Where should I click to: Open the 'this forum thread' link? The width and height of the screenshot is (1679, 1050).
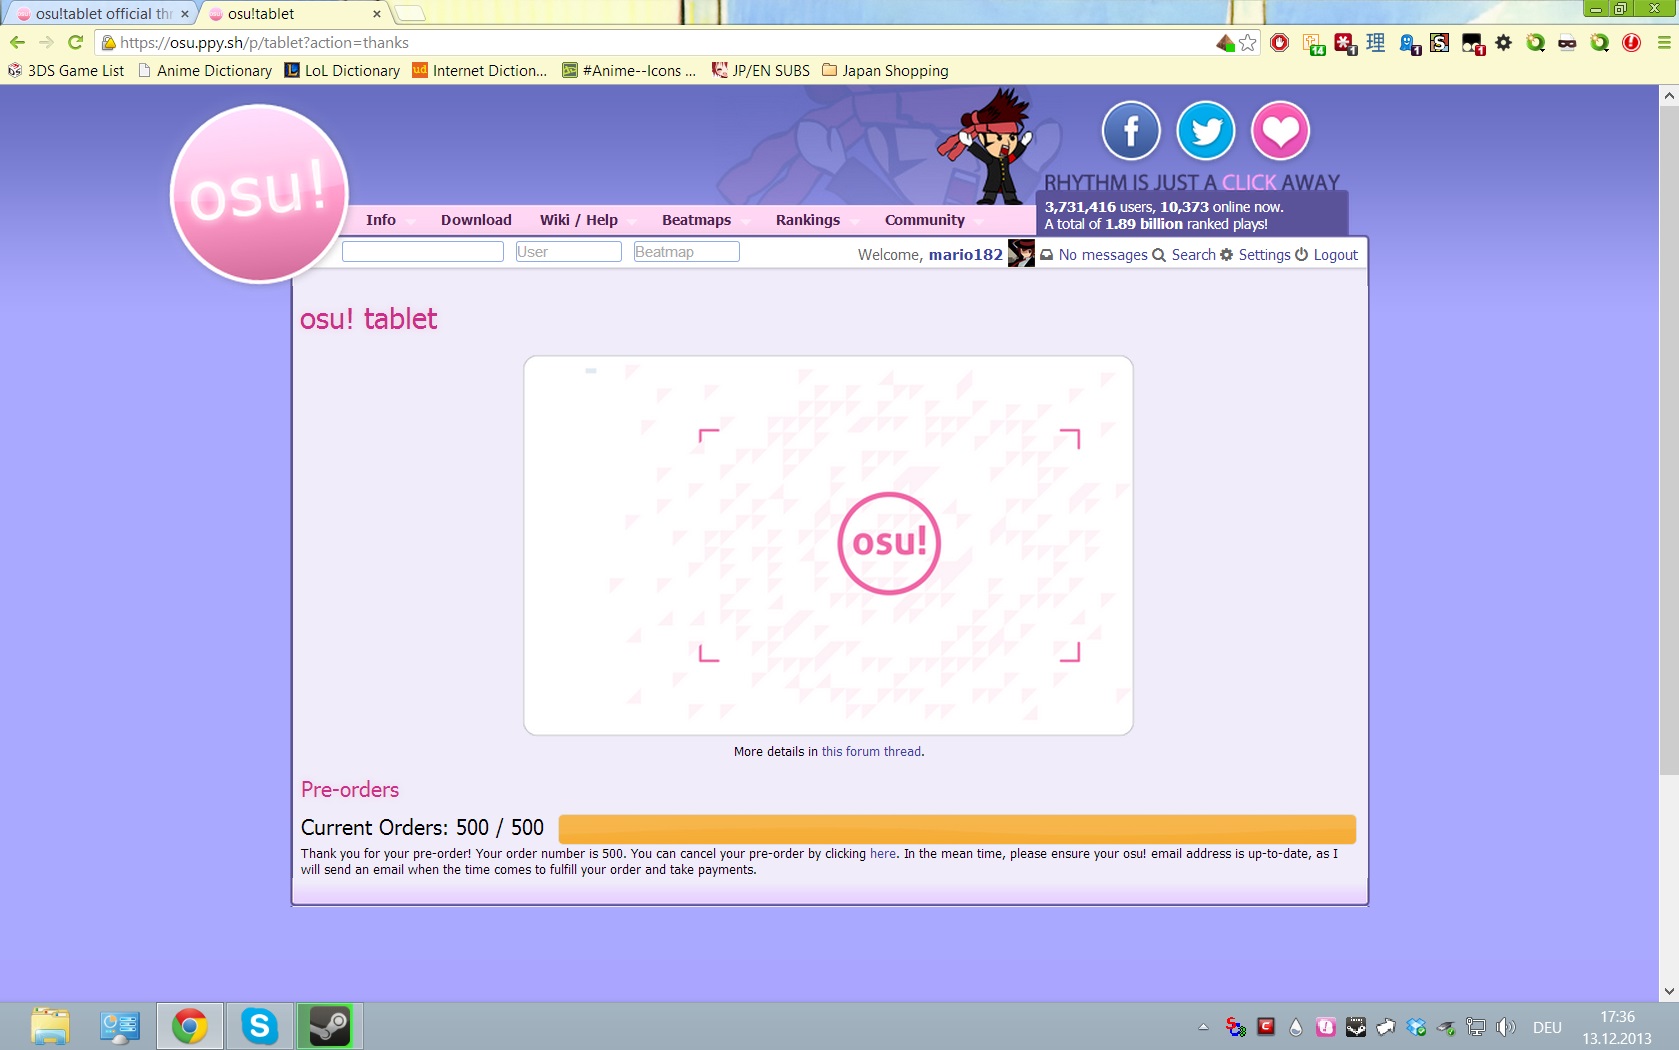(871, 752)
